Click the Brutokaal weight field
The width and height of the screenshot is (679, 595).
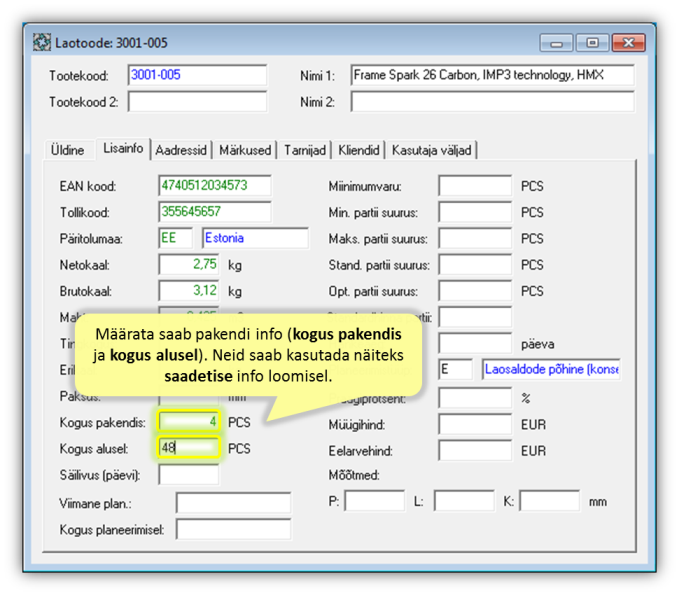(x=189, y=291)
